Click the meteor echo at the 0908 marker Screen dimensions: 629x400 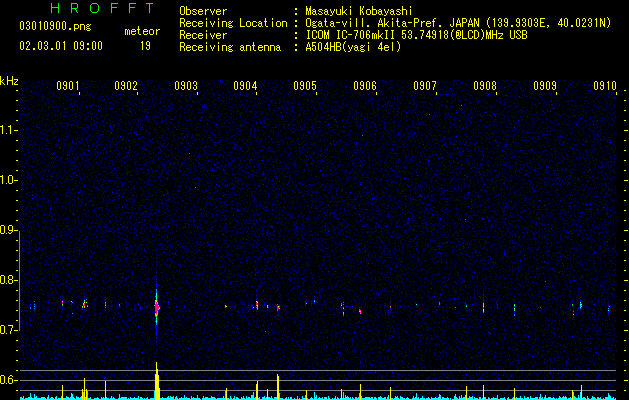[483, 307]
